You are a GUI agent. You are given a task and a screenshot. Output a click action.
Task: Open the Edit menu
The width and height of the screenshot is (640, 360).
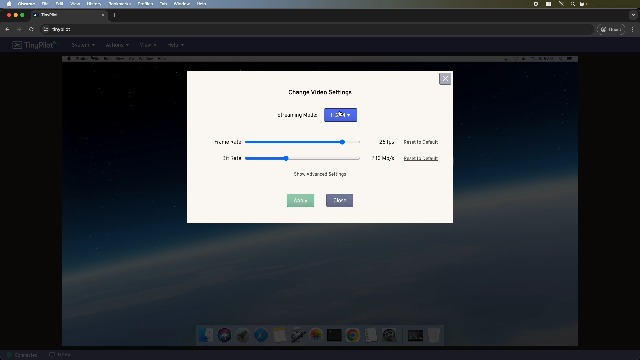(60, 4)
